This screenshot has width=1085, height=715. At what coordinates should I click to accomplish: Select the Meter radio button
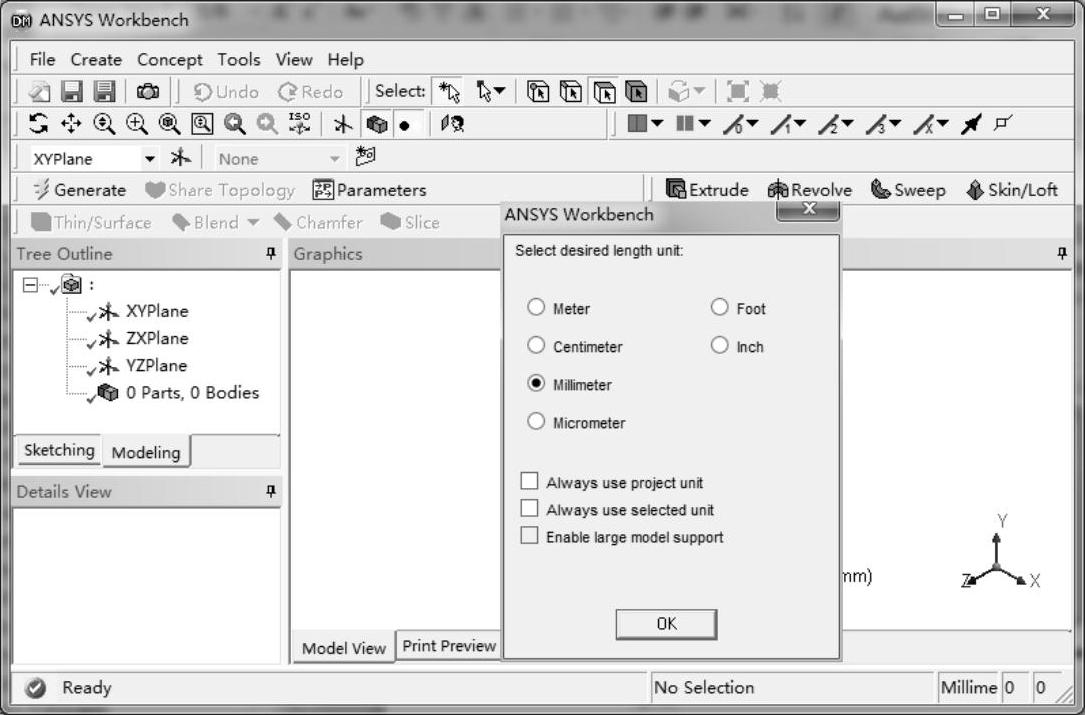(537, 308)
